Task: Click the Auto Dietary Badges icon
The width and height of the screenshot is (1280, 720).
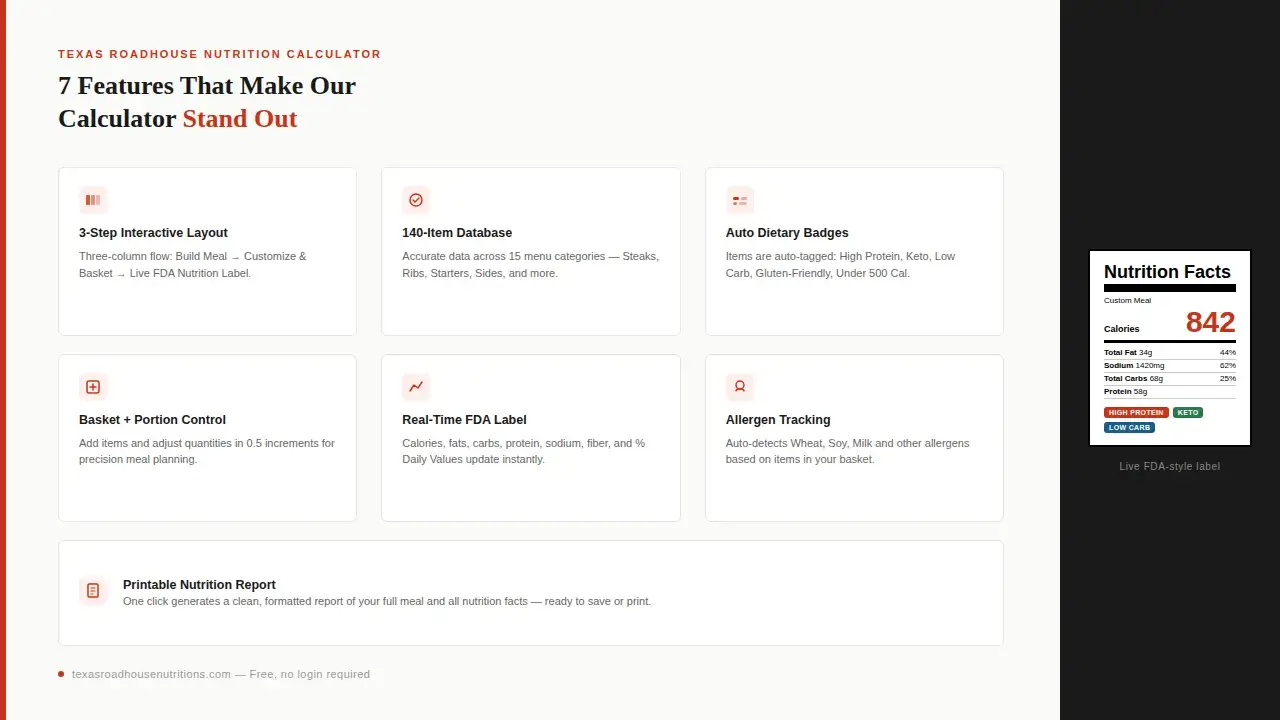Action: pos(740,200)
